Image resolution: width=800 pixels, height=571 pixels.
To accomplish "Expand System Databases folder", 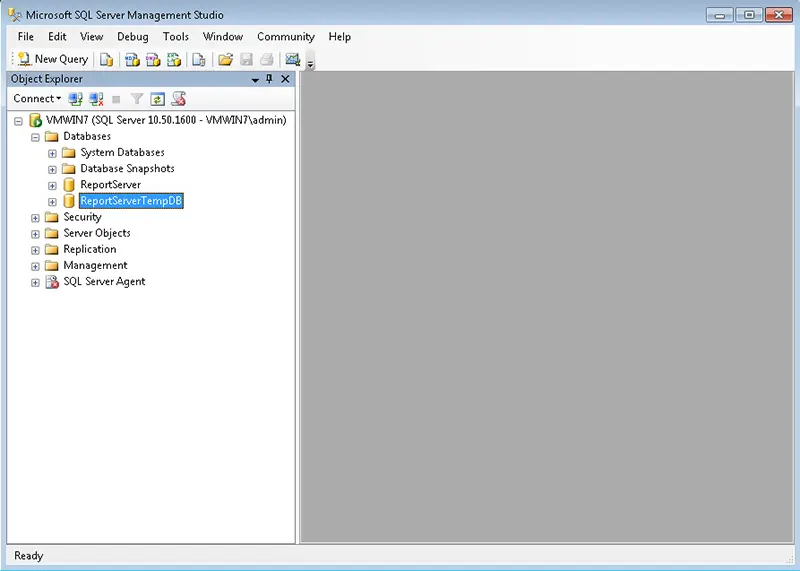I will [x=52, y=154].
